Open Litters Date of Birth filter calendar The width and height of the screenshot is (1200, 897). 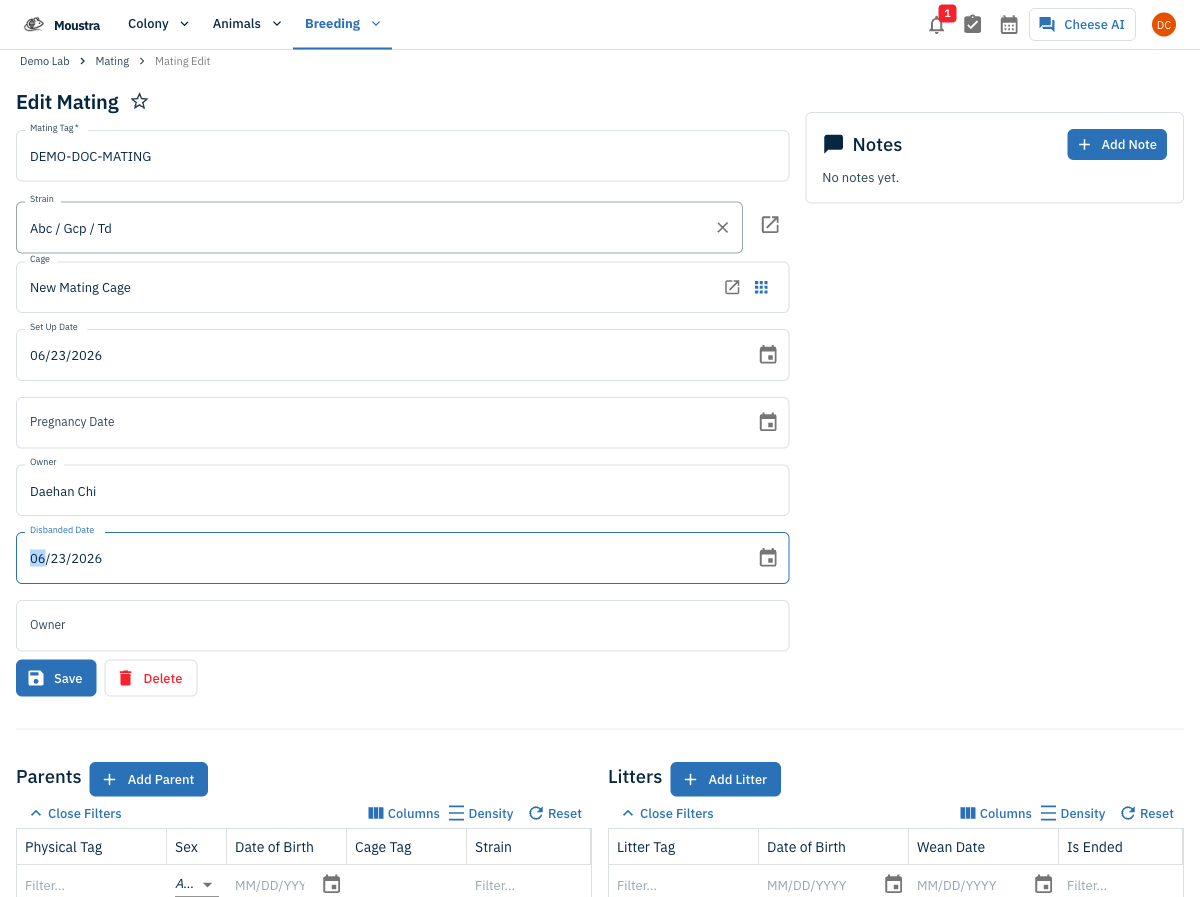coord(894,884)
